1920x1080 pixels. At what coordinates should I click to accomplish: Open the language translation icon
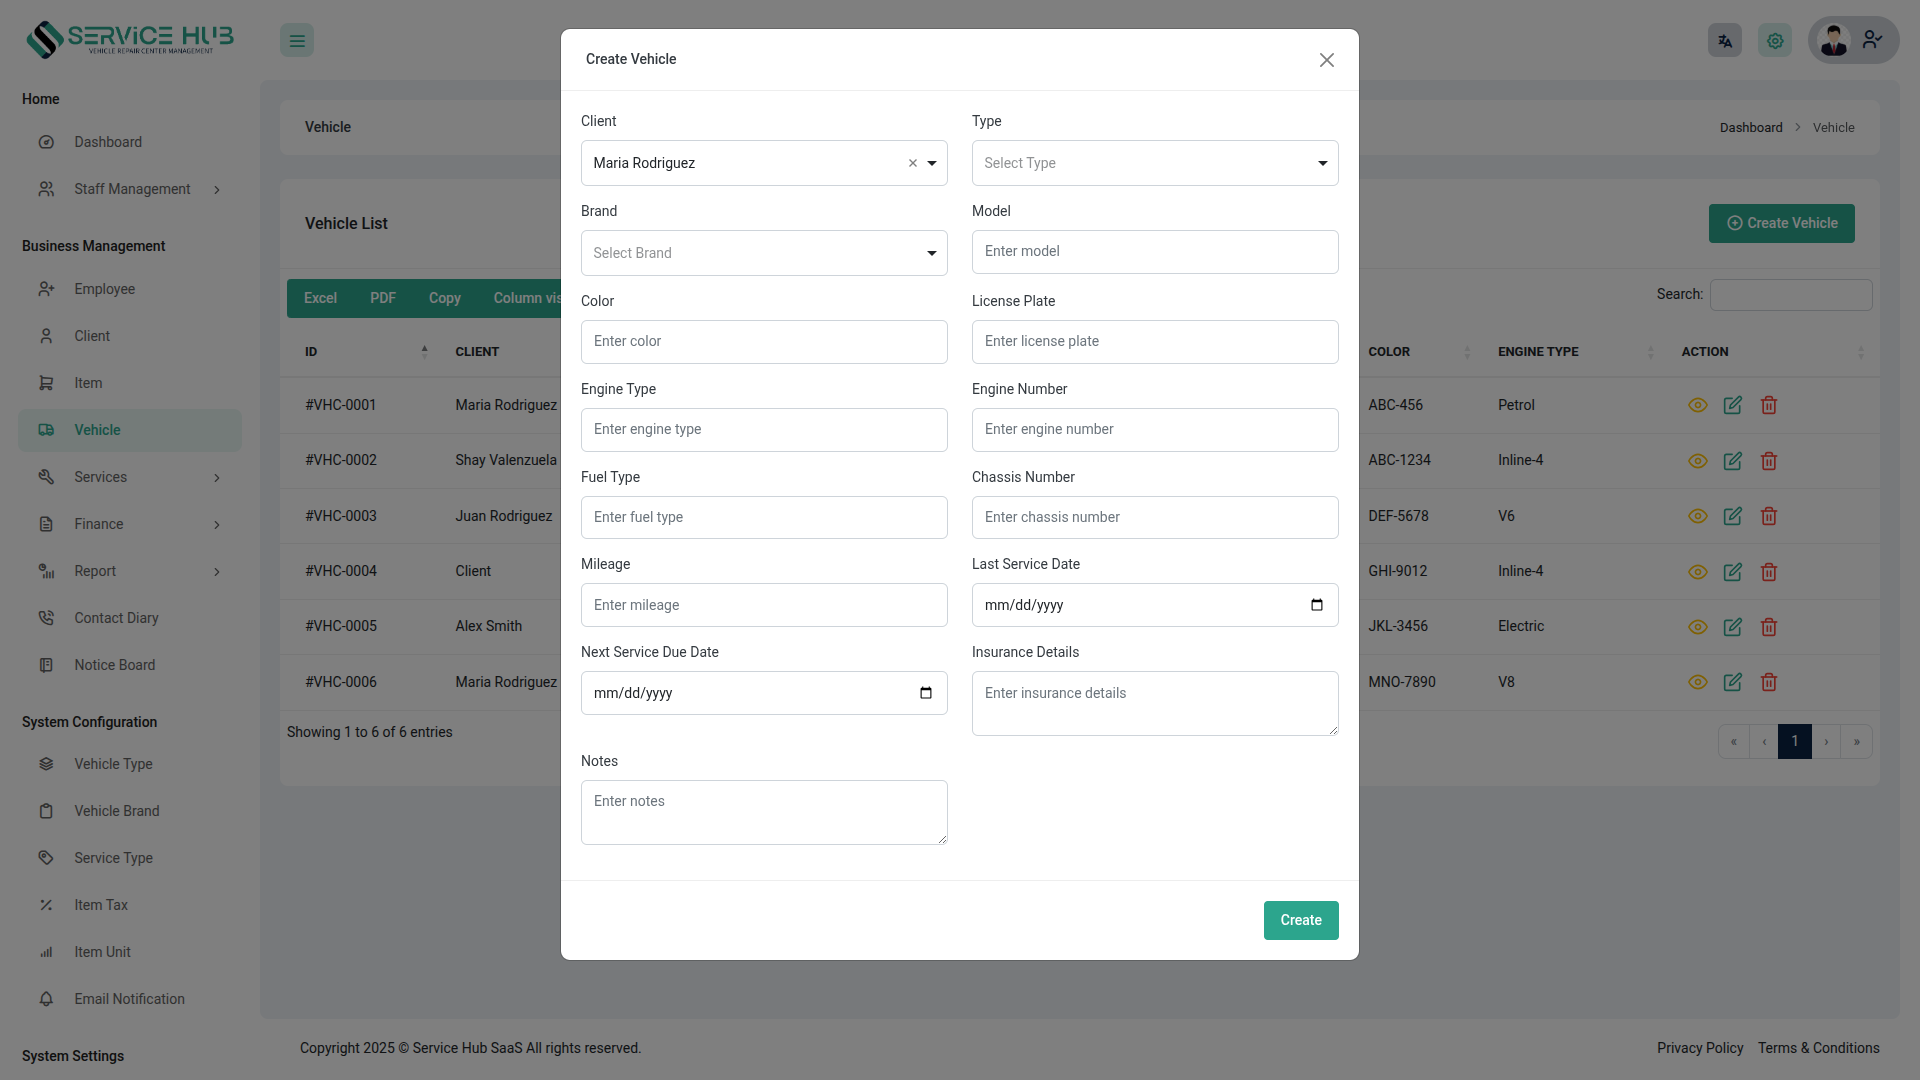(x=1725, y=41)
